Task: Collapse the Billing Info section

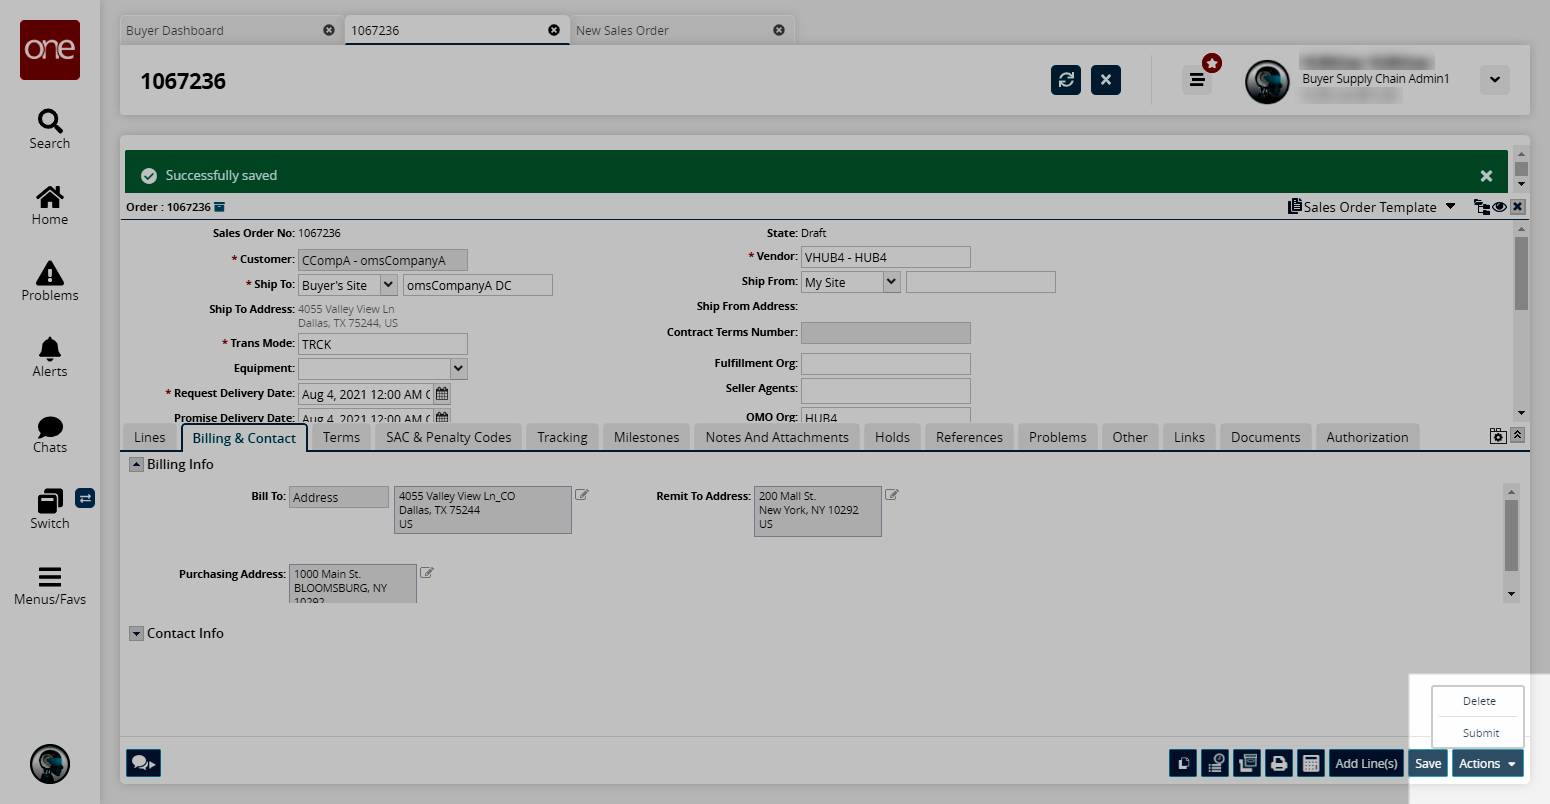Action: [x=136, y=465]
